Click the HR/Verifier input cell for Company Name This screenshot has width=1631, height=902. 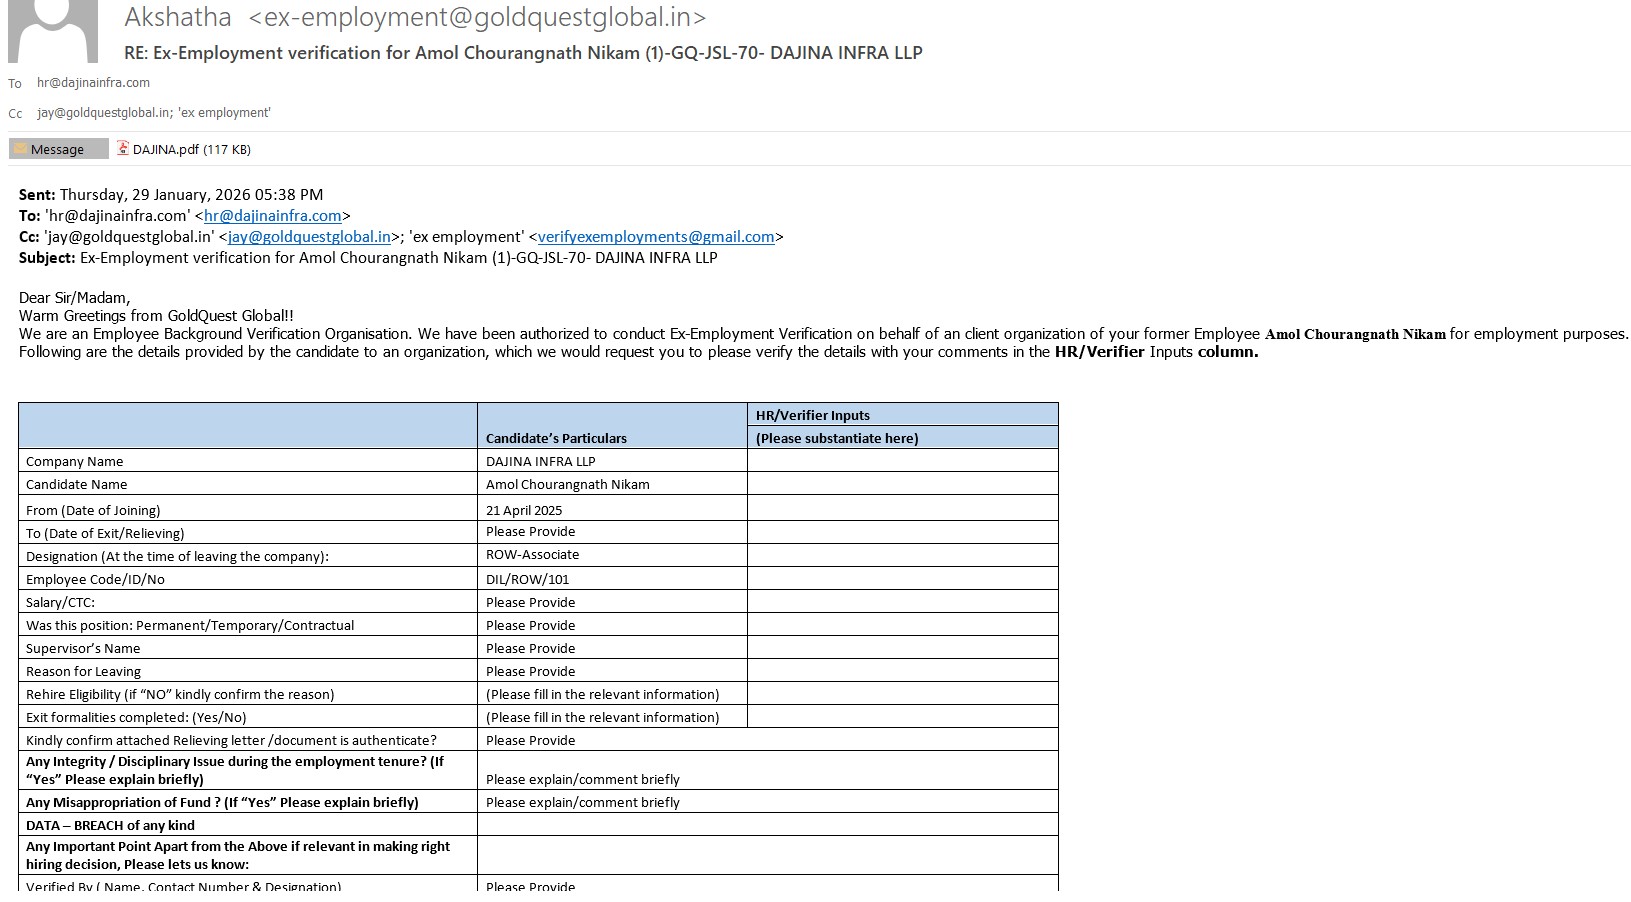[902, 461]
